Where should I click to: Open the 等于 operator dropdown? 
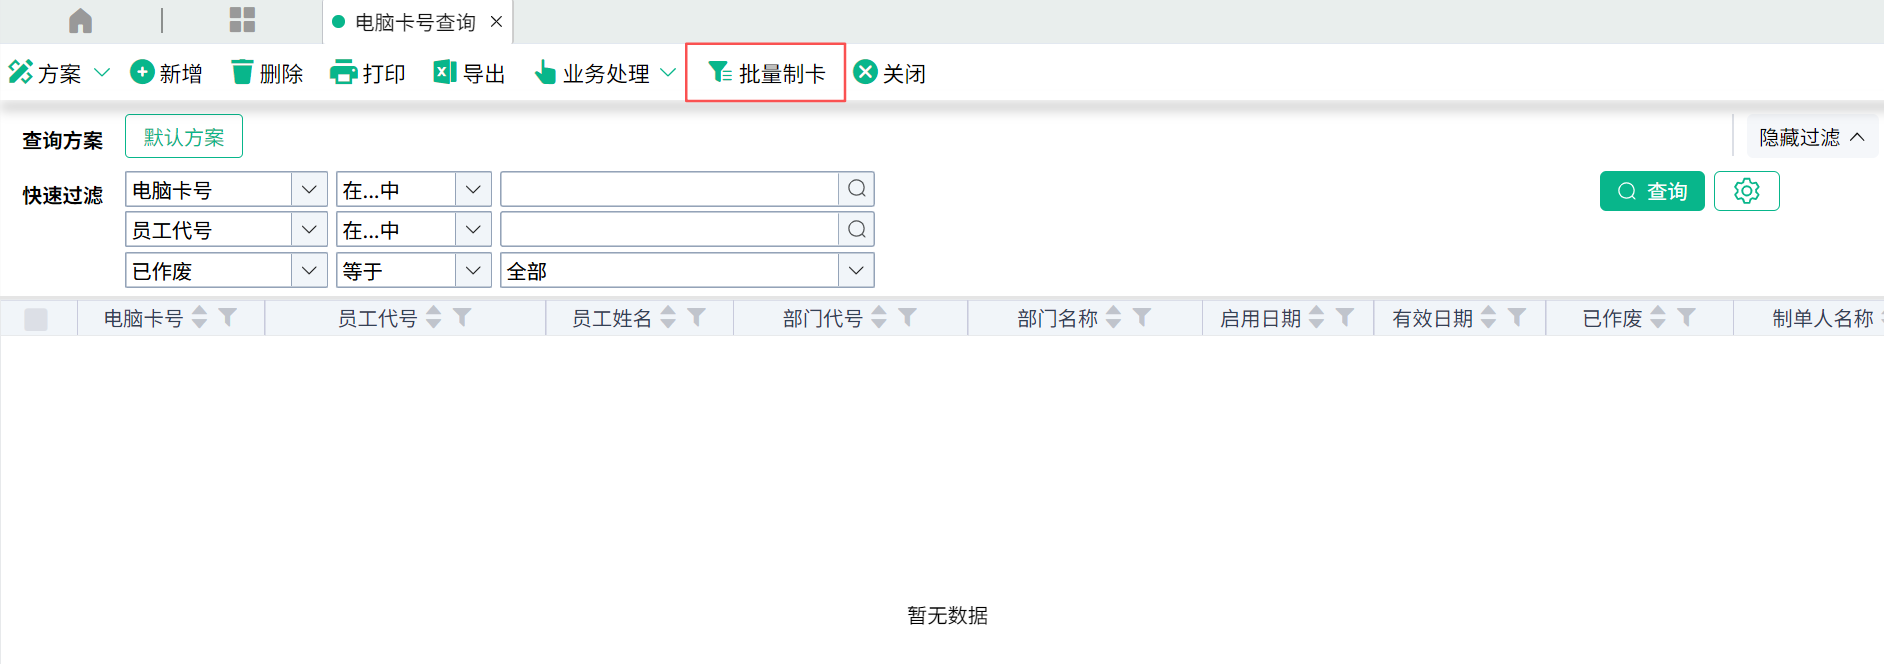click(x=473, y=271)
